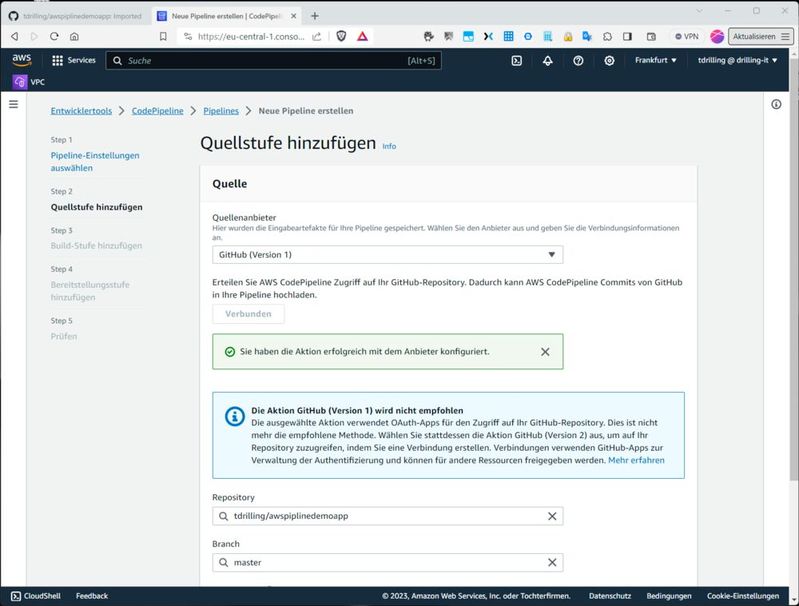
Task: Switch to the tdrilling/awspiplinedemoapp GitHub tab
Action: [76, 16]
